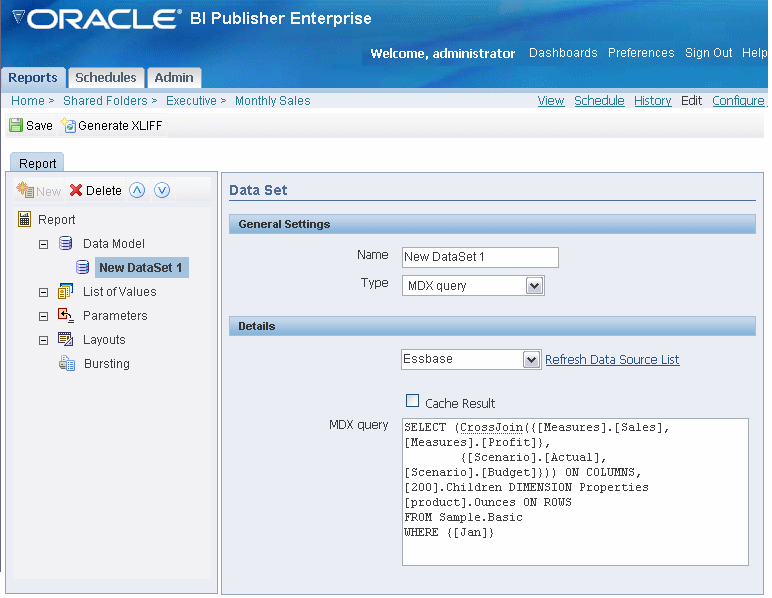
Task: Select Parameters tree item label
Action: pos(115,315)
